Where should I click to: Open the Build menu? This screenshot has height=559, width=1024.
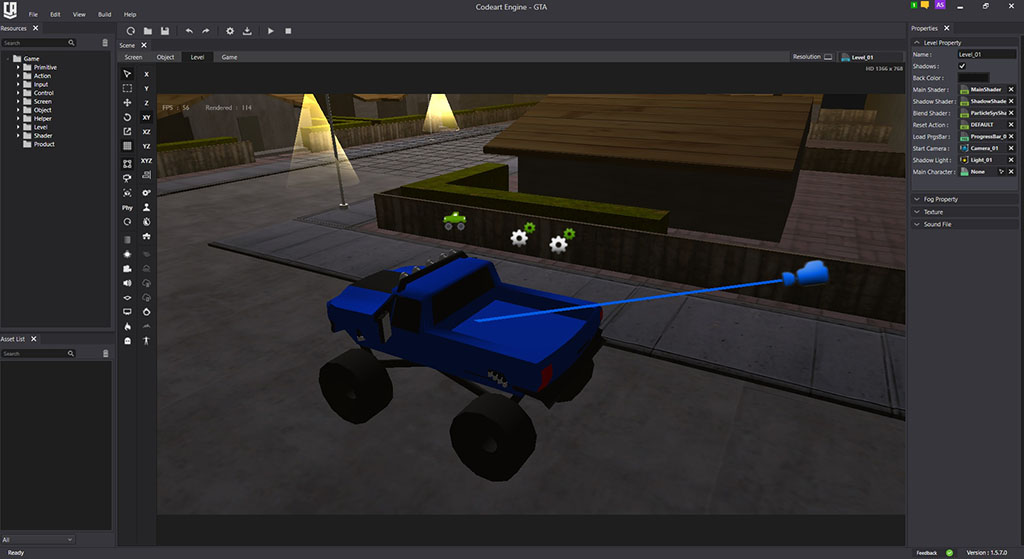click(x=105, y=15)
